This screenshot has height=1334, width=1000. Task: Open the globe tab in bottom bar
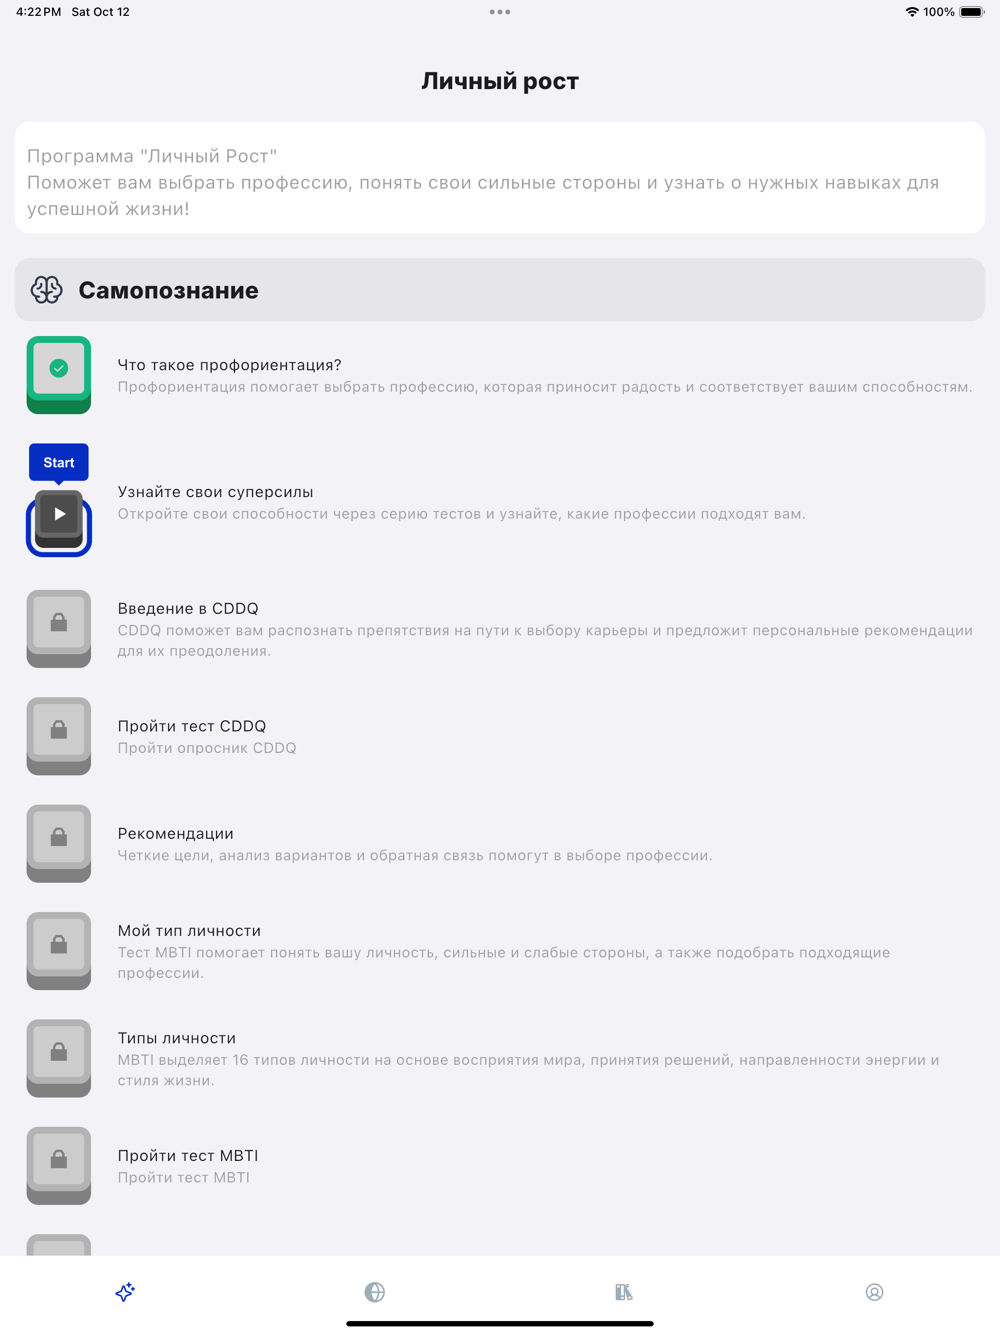coord(375,1292)
